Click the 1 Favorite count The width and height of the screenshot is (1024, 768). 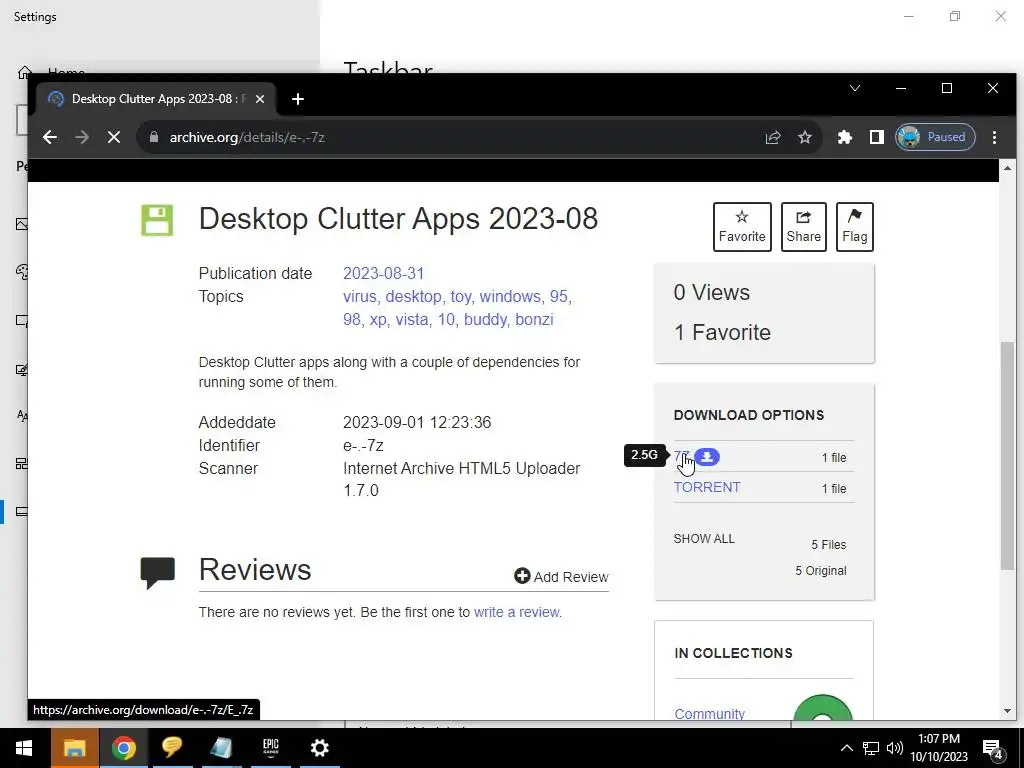722,332
